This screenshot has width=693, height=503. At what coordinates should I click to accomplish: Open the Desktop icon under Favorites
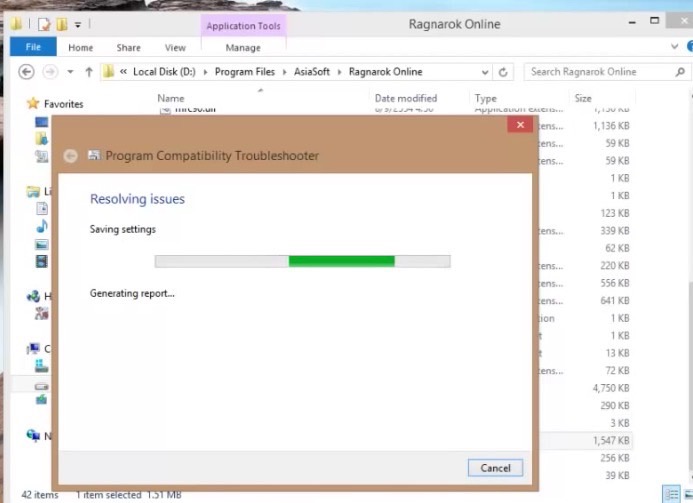pos(42,122)
